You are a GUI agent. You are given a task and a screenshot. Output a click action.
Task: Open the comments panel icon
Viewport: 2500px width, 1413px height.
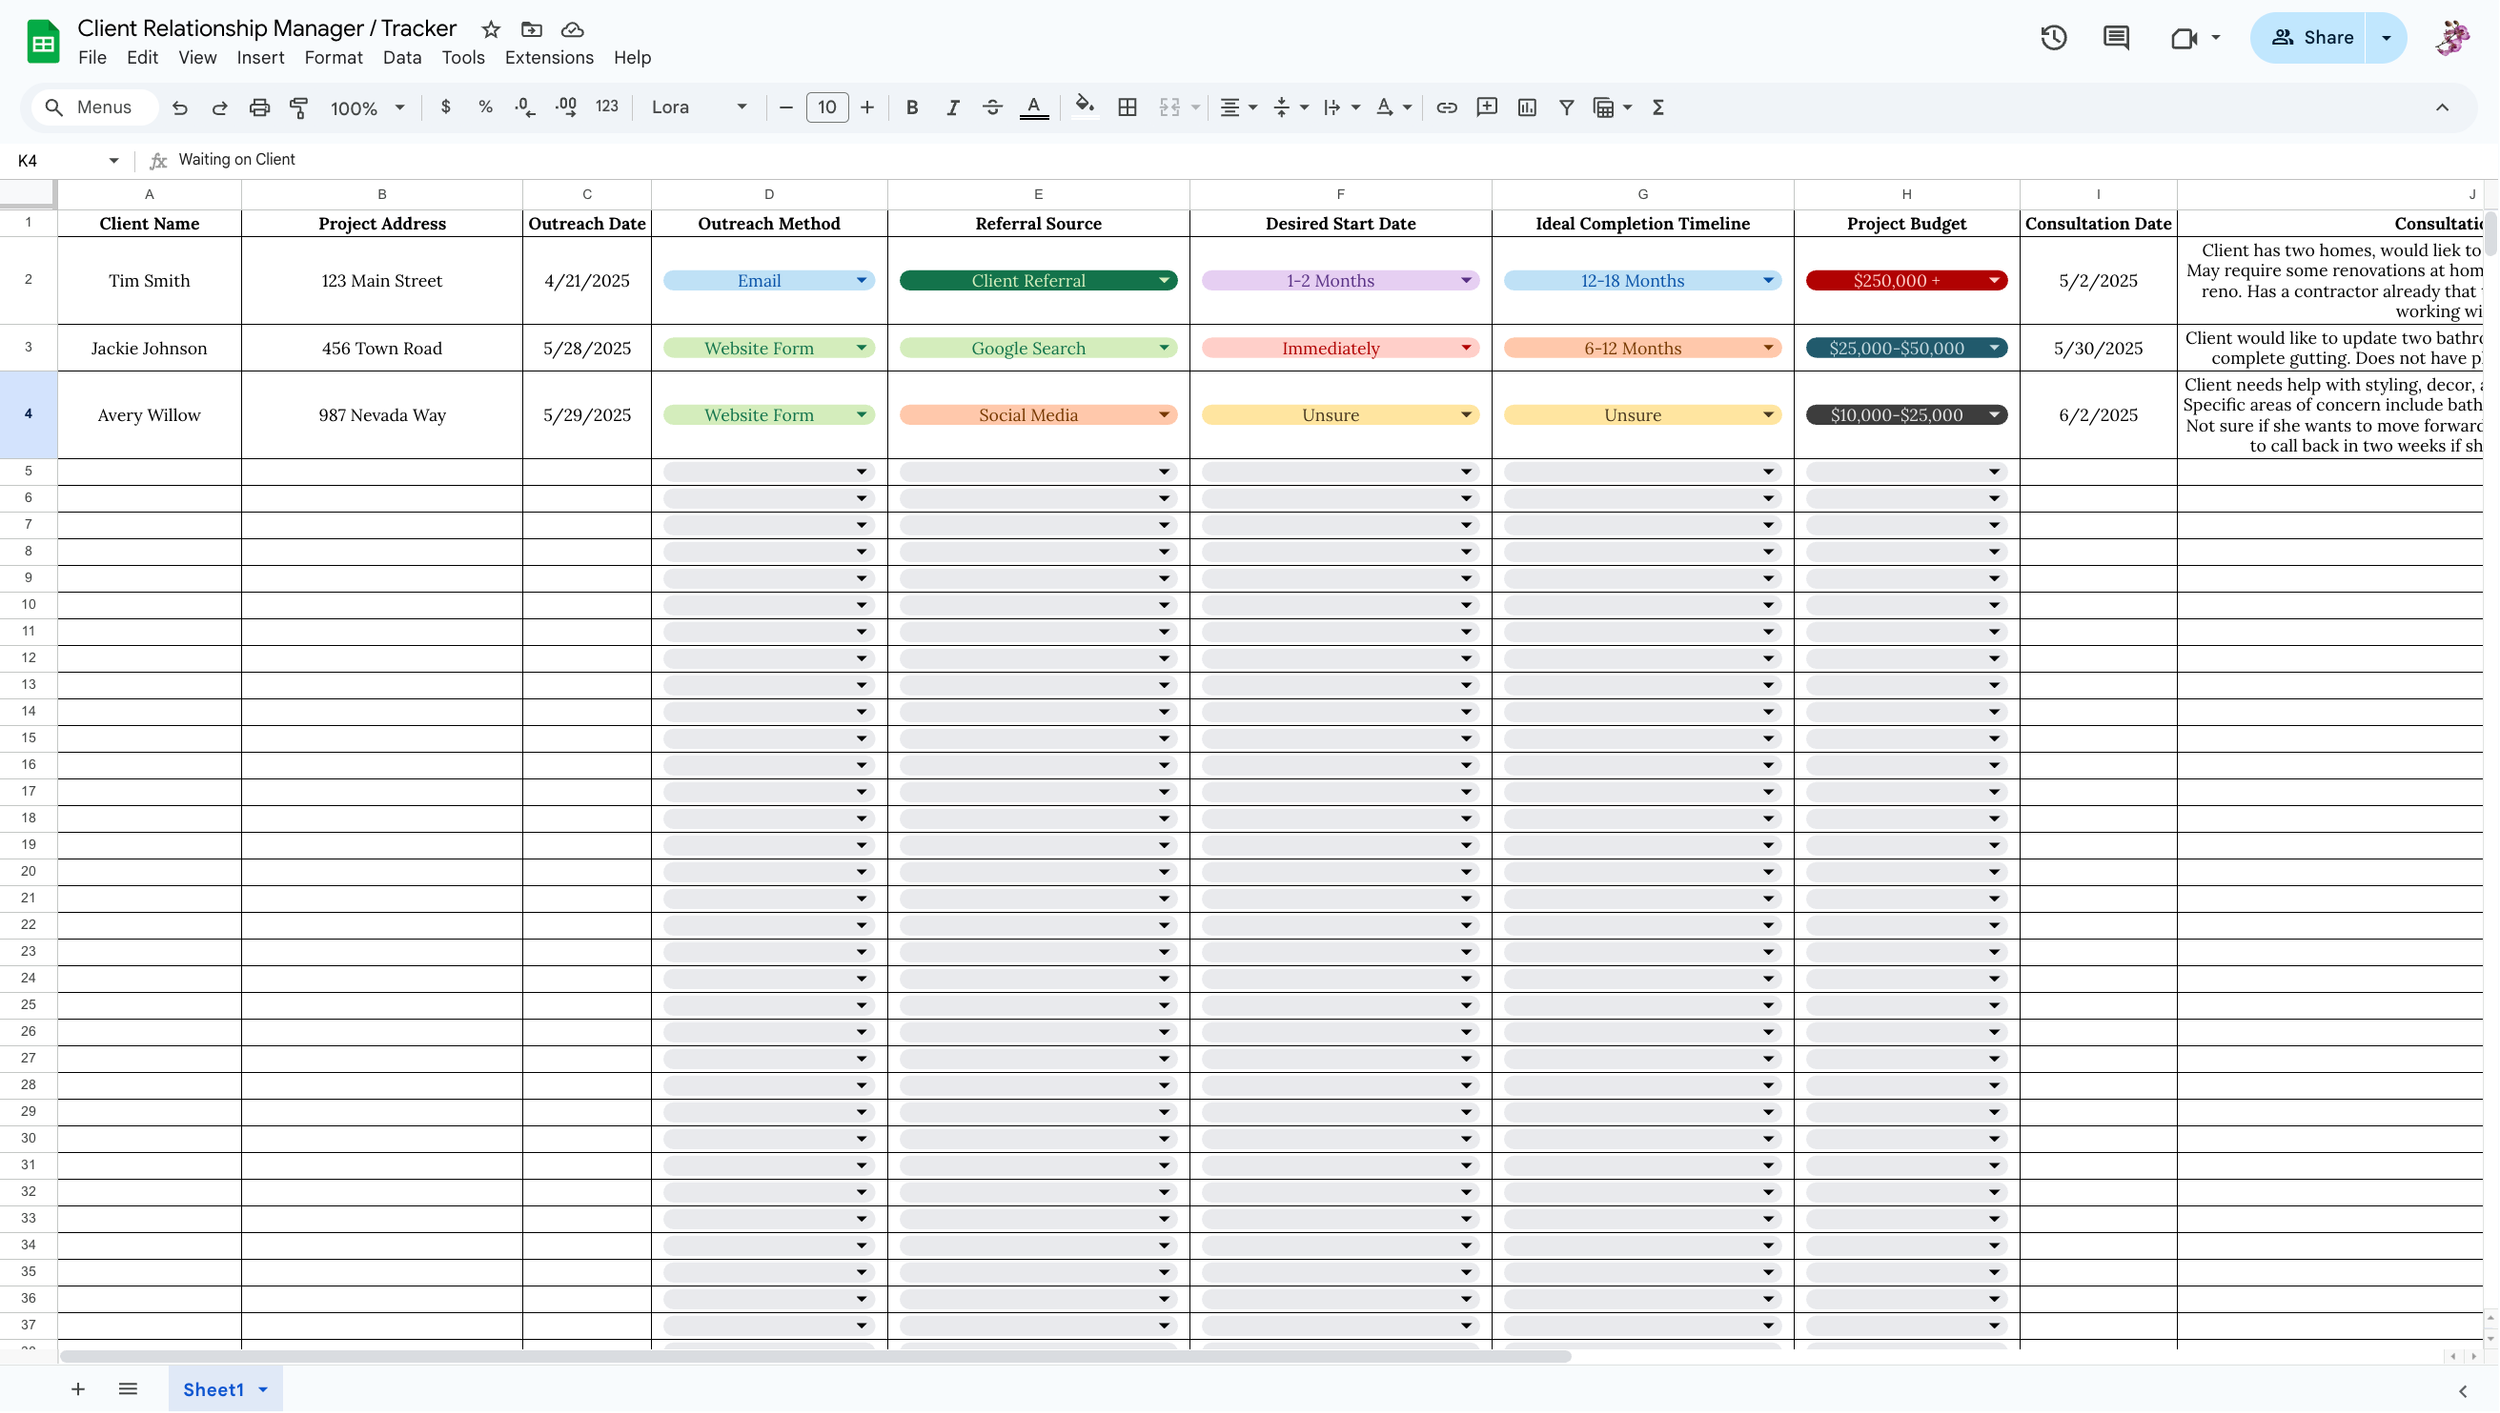point(2115,38)
